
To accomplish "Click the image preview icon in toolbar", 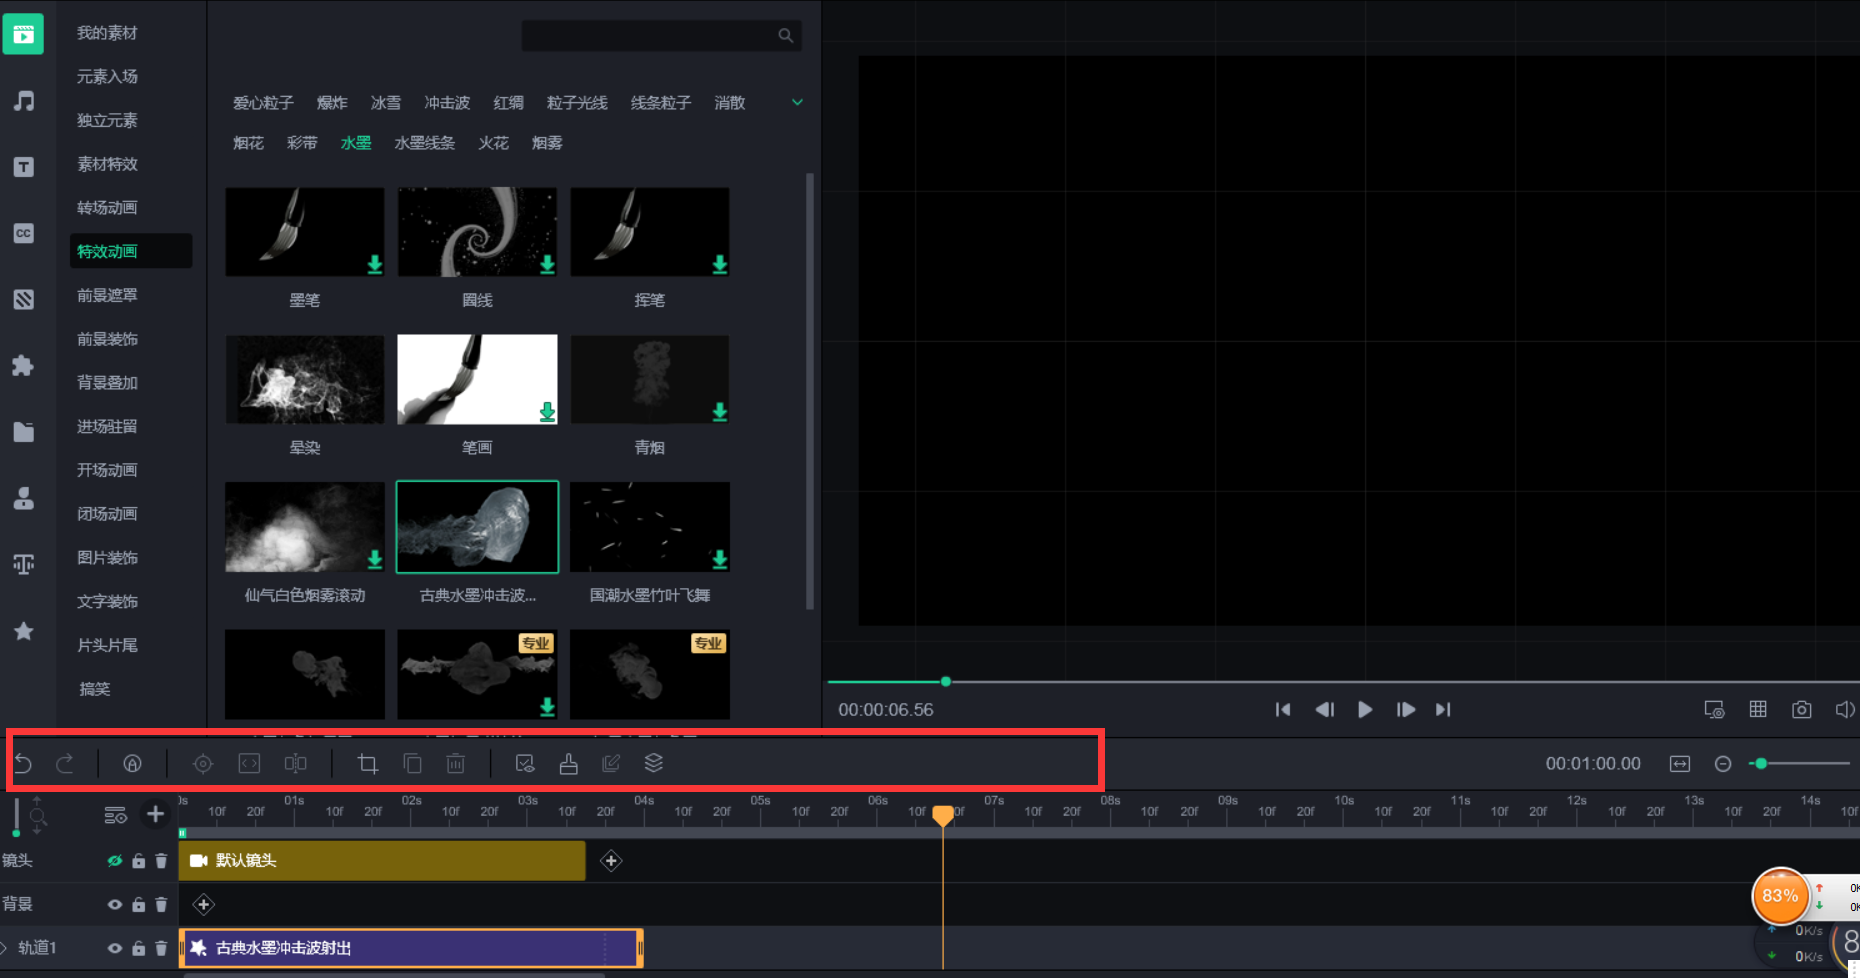I will [x=525, y=764].
